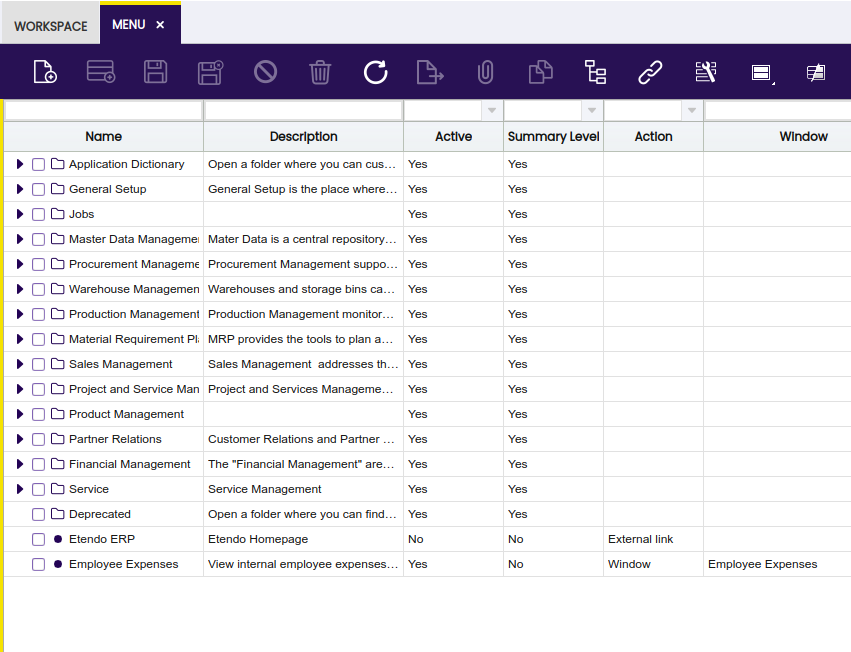Select the Employee Expenses checkbox
Screen dimensions: 851x652
pyautogui.click(x=39, y=564)
